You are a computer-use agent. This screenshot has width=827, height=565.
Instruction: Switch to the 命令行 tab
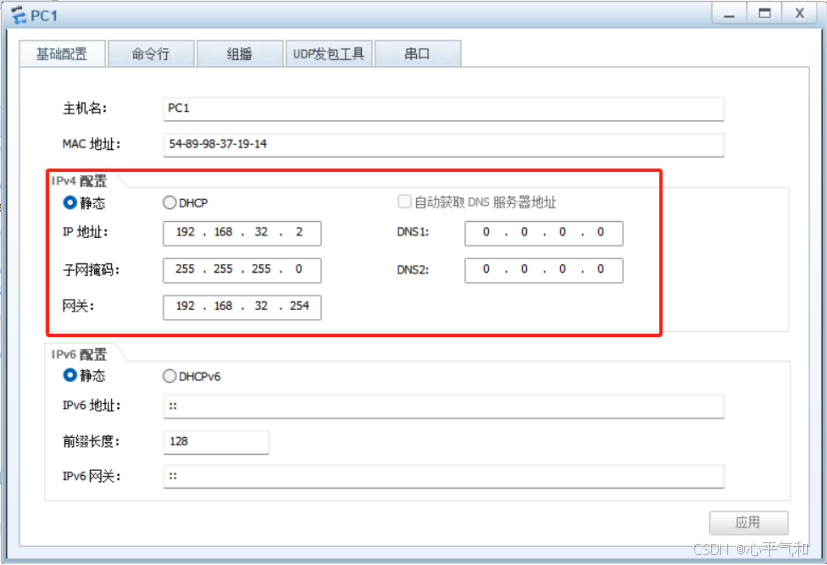pyautogui.click(x=151, y=54)
